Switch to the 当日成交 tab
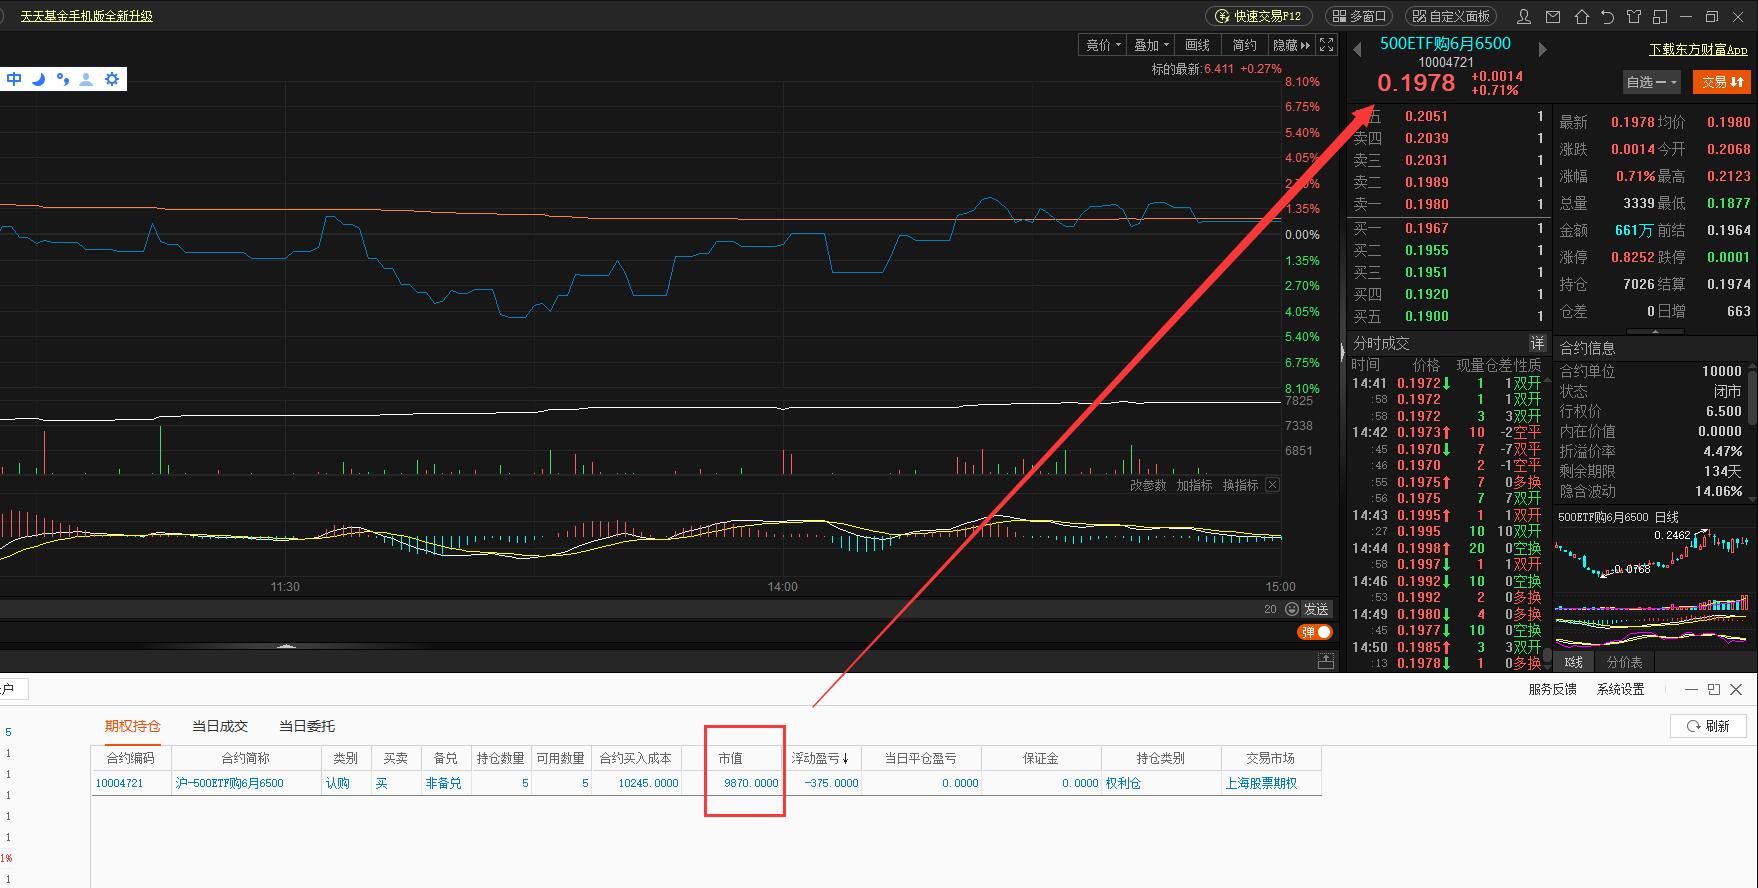Image resolution: width=1758 pixels, height=888 pixels. pos(220,726)
